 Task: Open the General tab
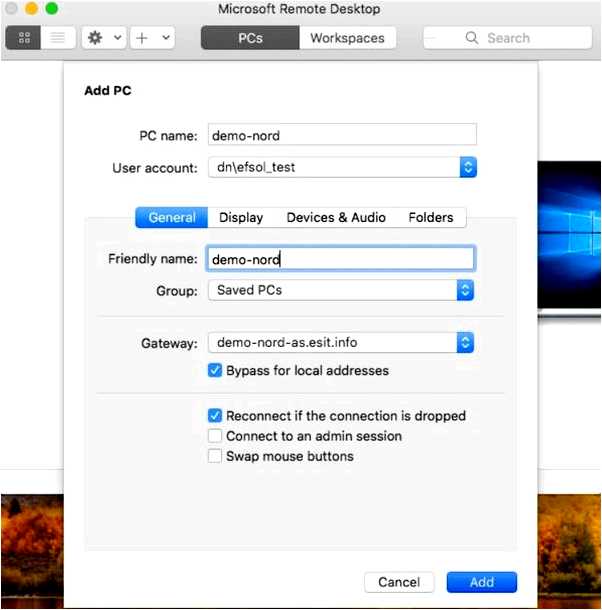pyautogui.click(x=172, y=217)
